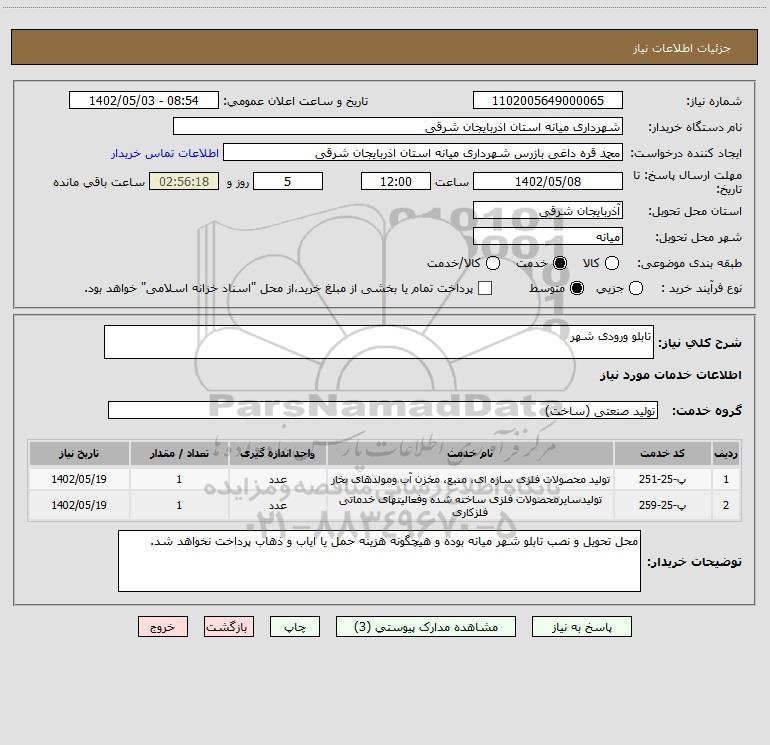Click the اطلاعات خدمات مورد نیاز heading
Image resolution: width=770 pixels, height=745 pixels.
(670, 375)
